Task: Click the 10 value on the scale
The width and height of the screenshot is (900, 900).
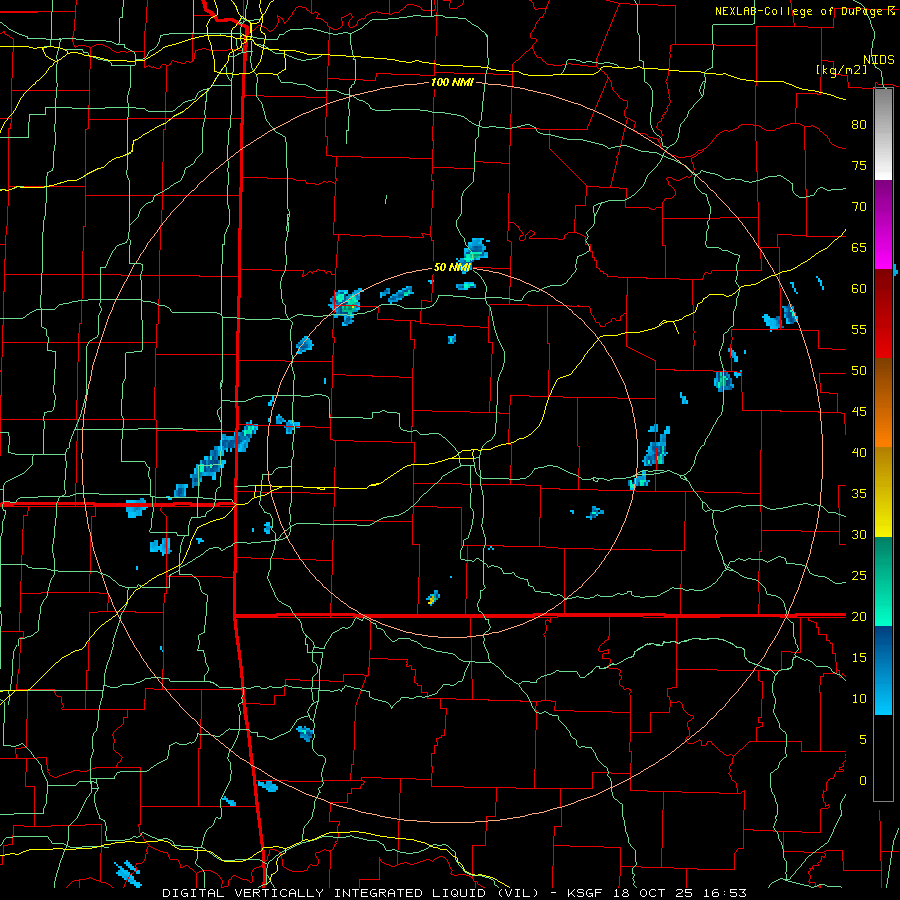Action: click(x=859, y=699)
